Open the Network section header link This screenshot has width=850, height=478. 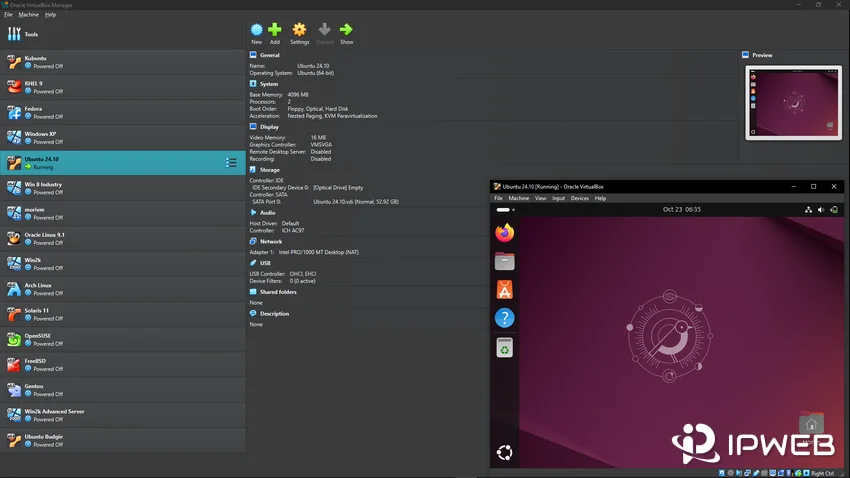pos(271,242)
